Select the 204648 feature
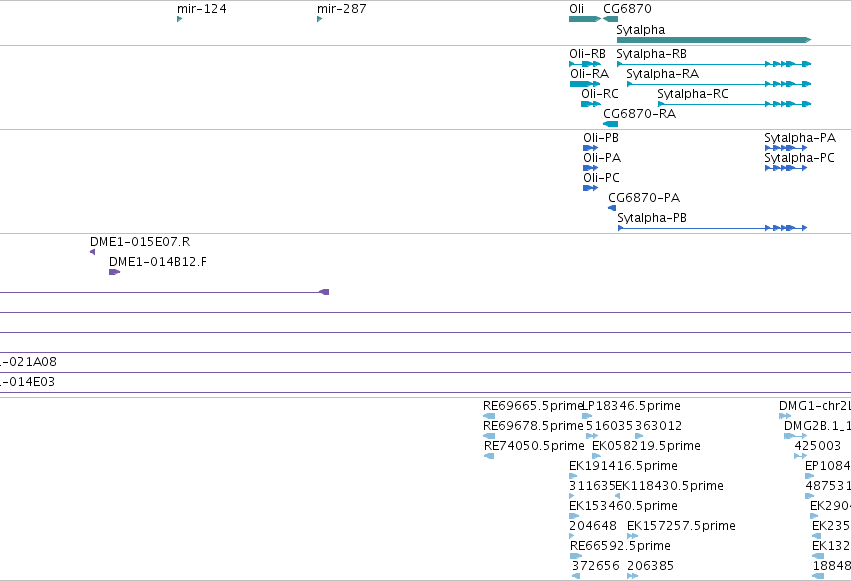Screen dimensions: 851x581 pos(571,536)
